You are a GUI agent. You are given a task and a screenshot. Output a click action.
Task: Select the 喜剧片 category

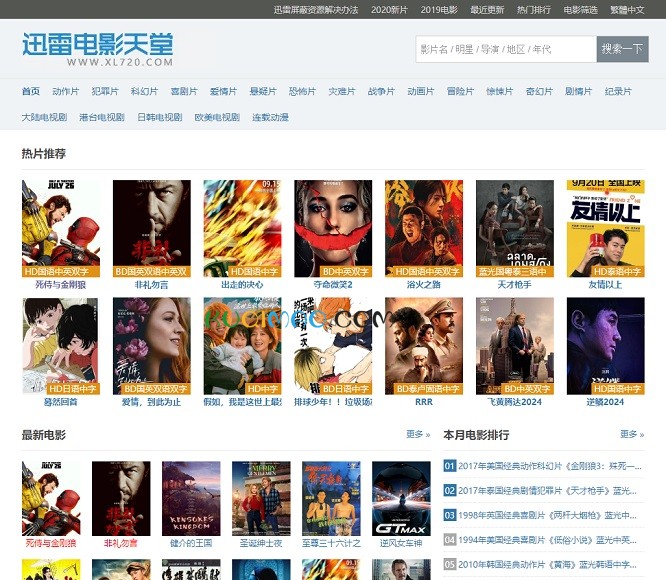point(184,91)
